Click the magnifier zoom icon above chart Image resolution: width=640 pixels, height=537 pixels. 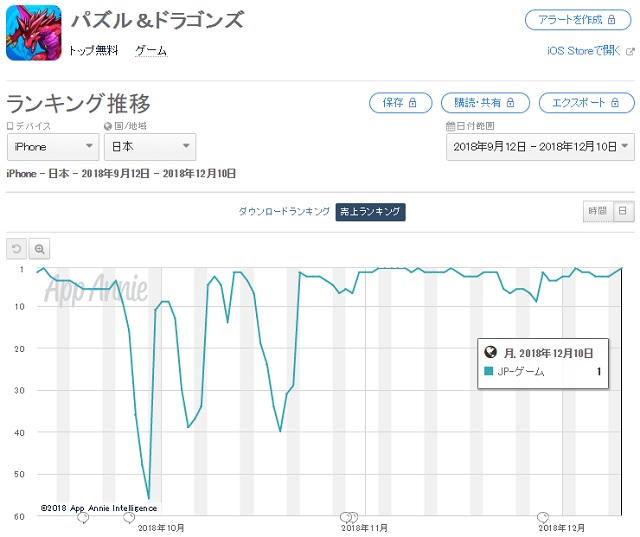click(40, 249)
